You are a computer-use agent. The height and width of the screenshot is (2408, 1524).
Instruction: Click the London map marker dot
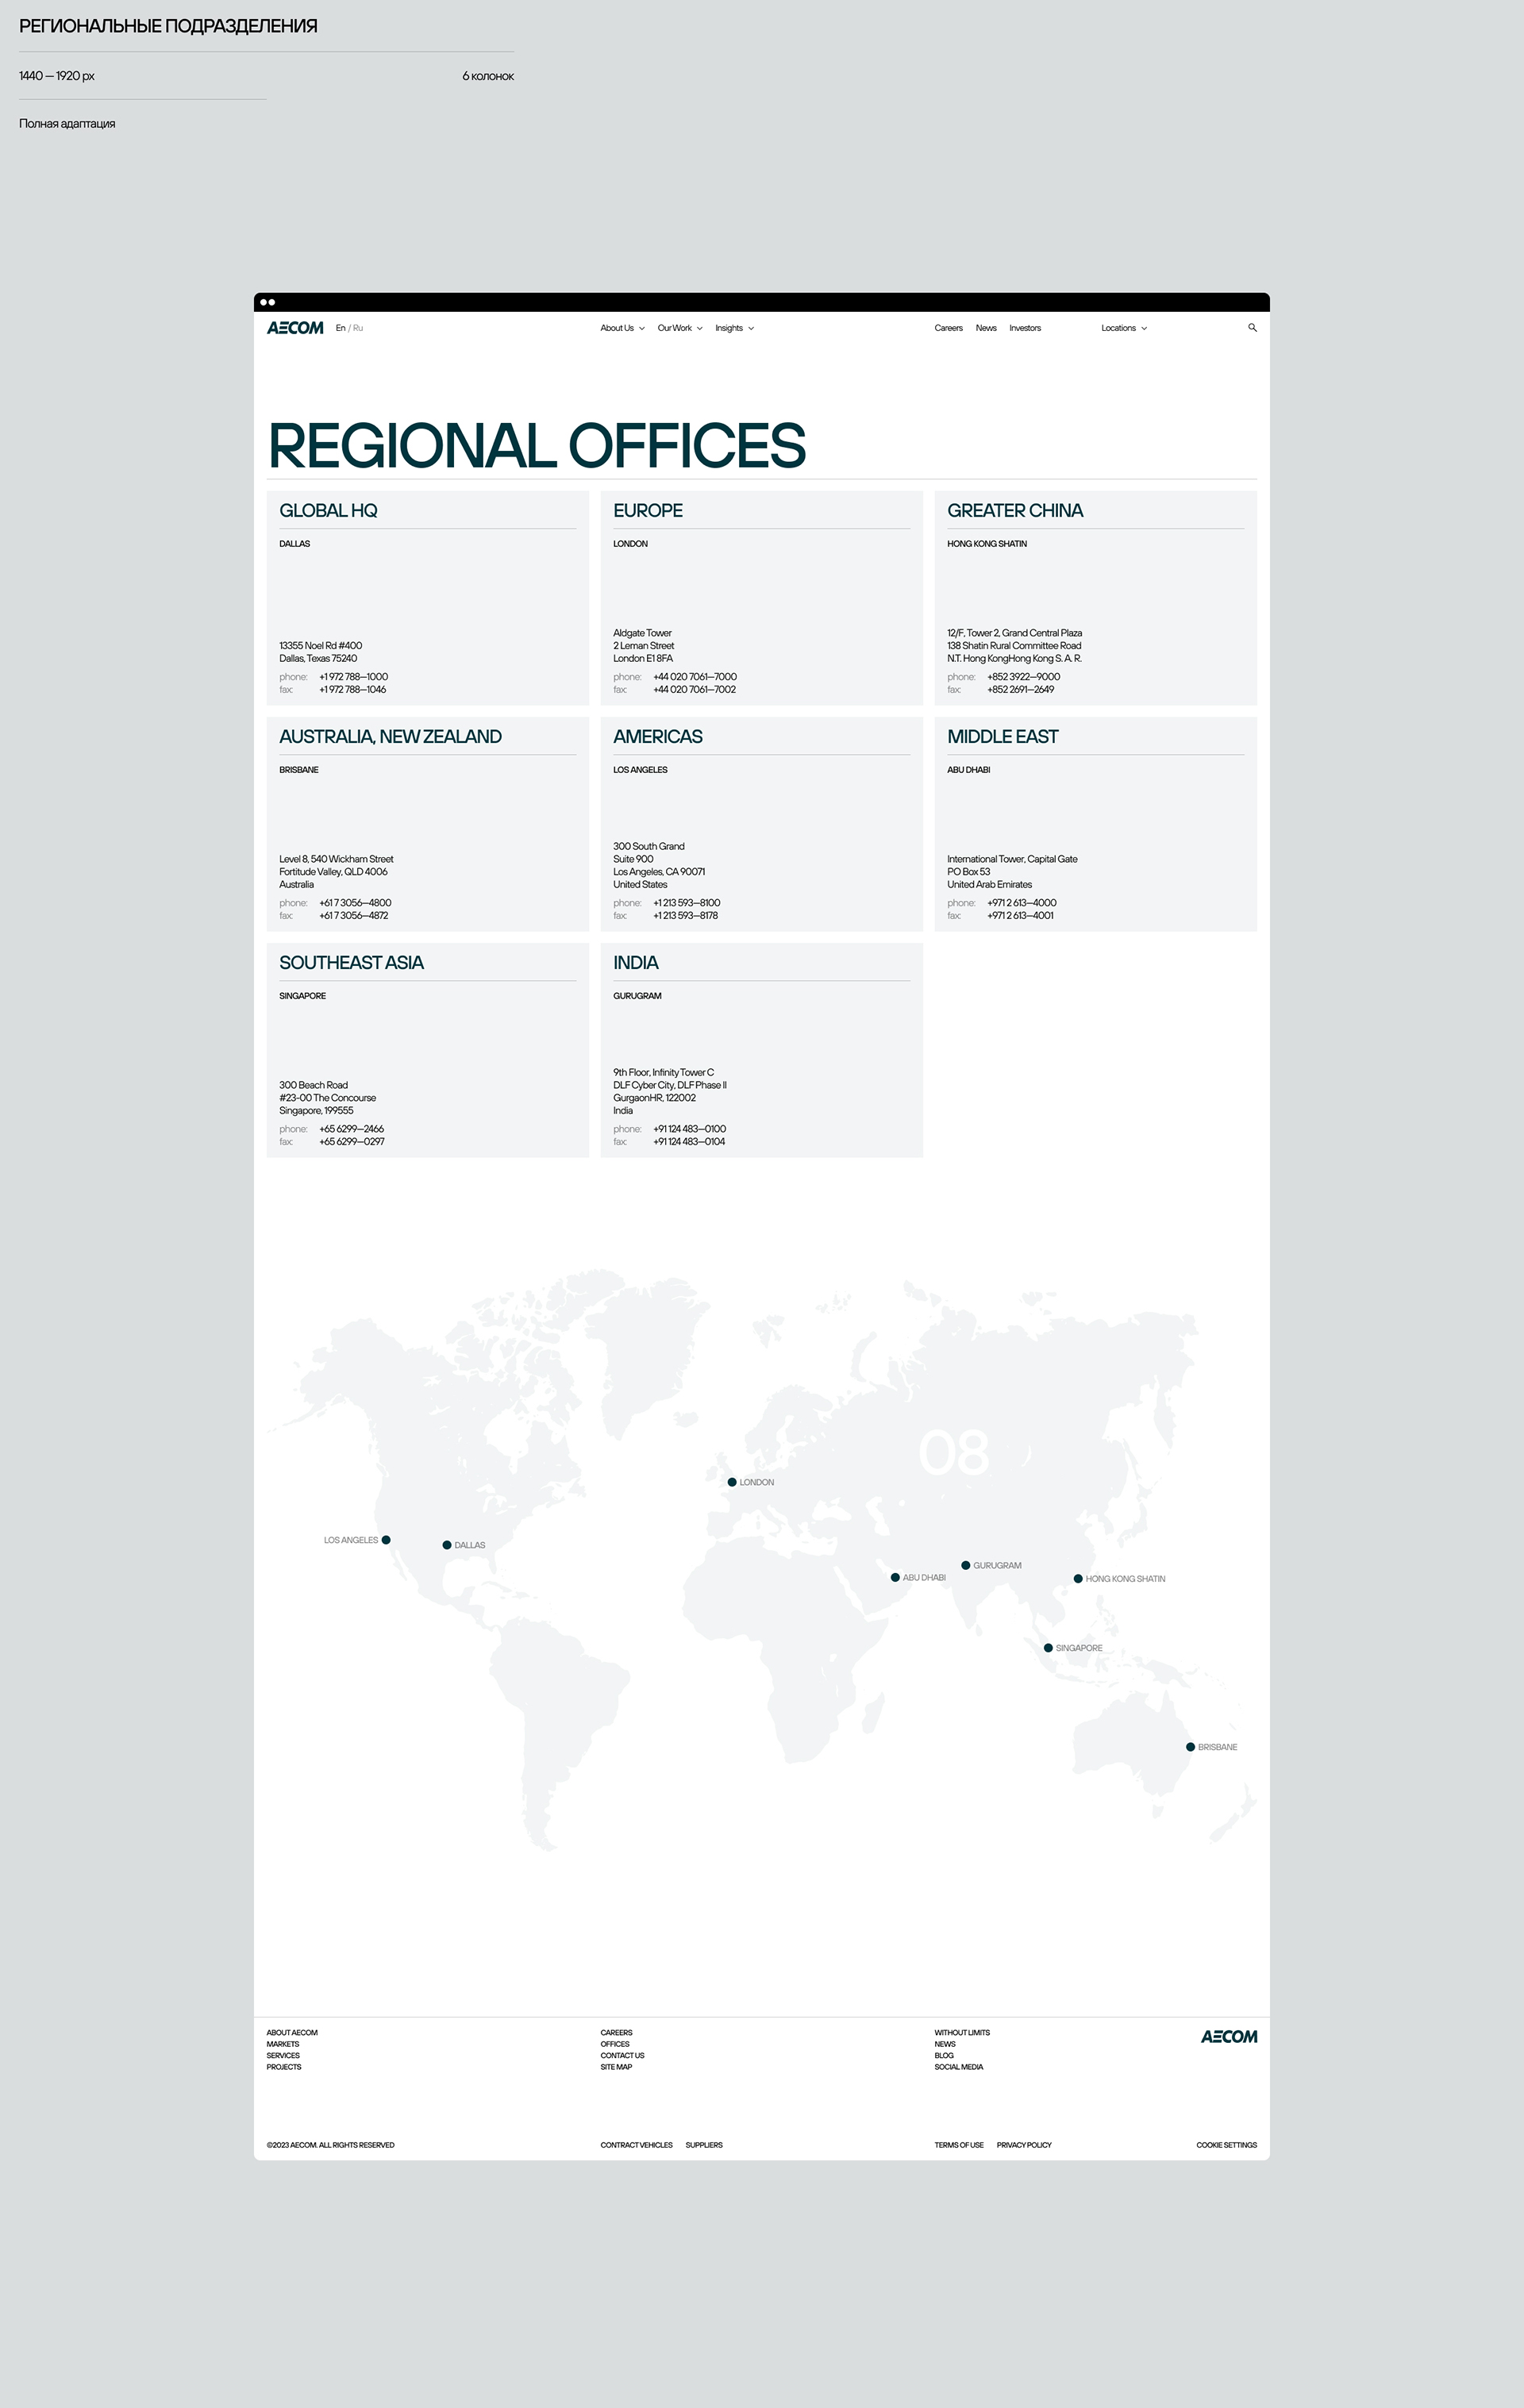tap(732, 1482)
